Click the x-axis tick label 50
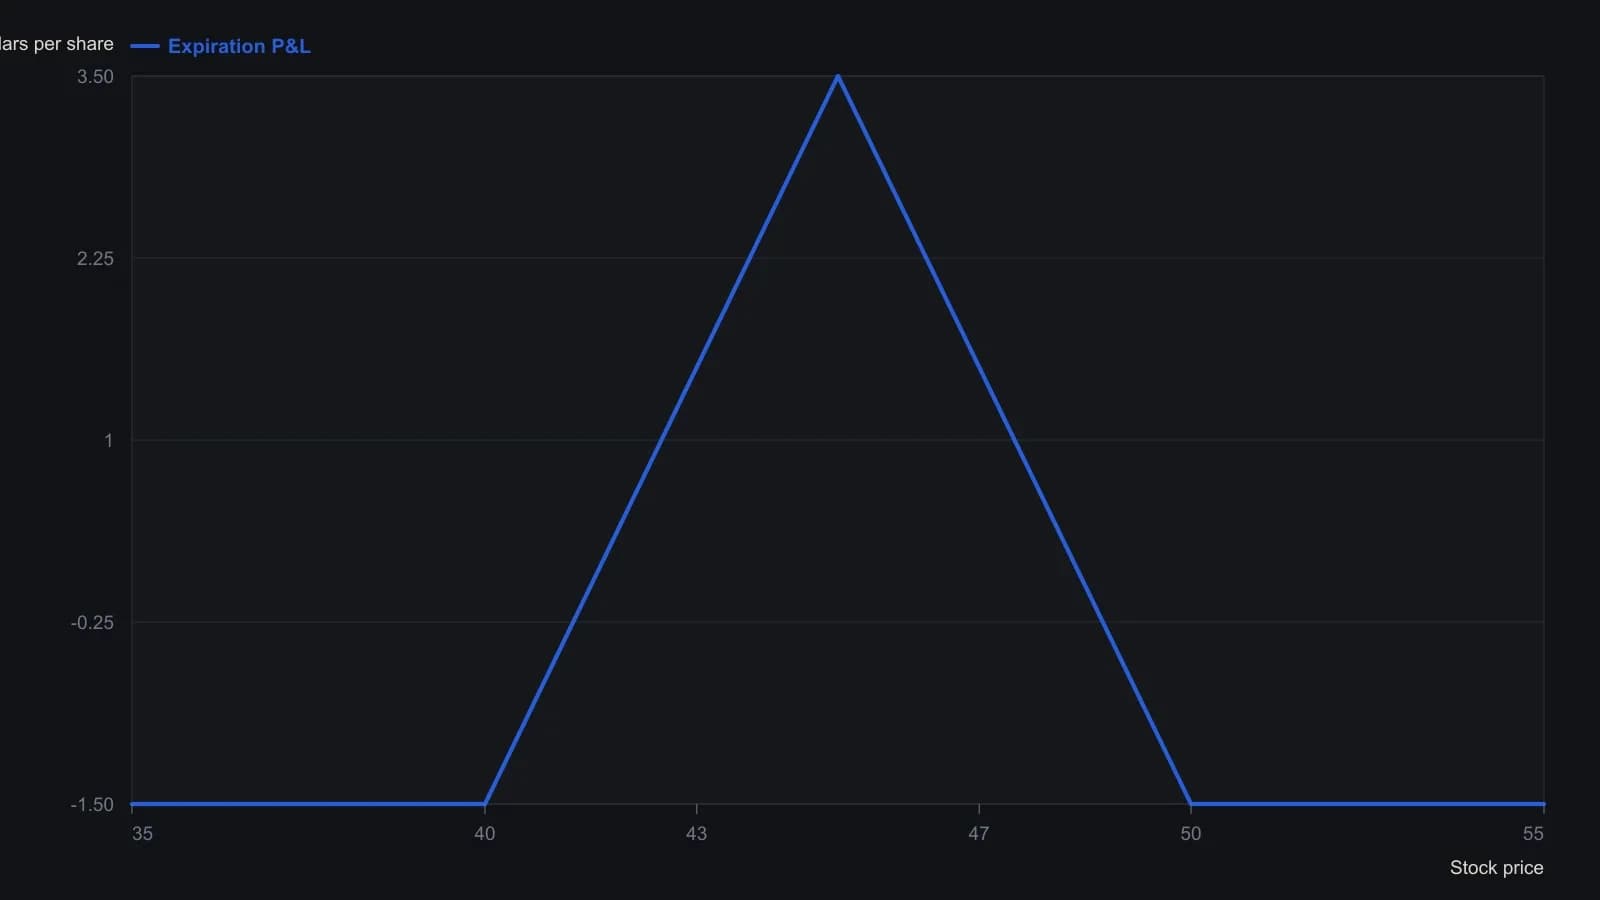The height and width of the screenshot is (900, 1600). tap(1191, 834)
